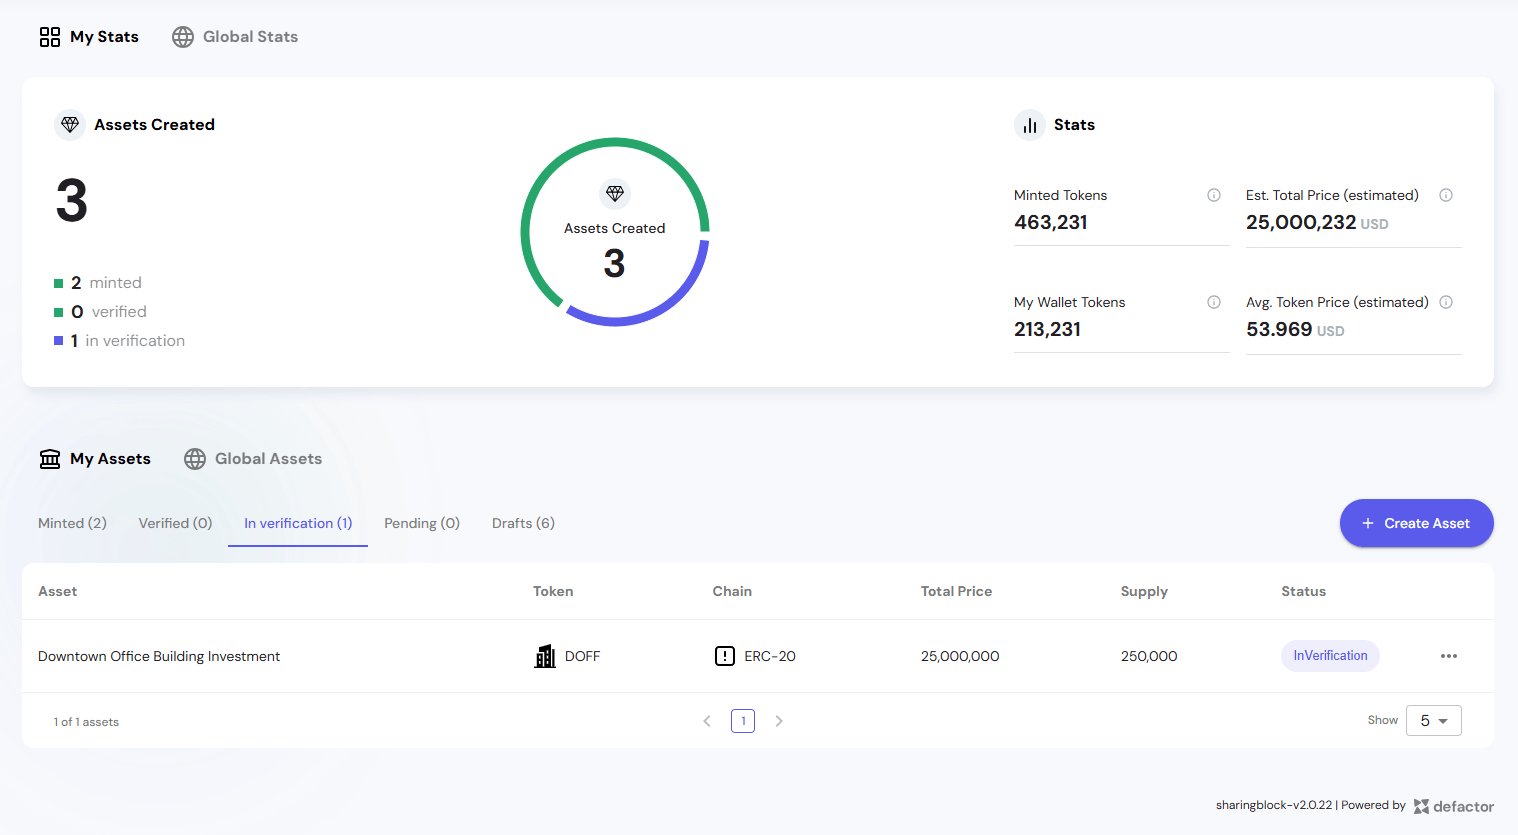Click the InVerification status badge
Viewport: 1518px width, 835px height.
[1330, 656]
